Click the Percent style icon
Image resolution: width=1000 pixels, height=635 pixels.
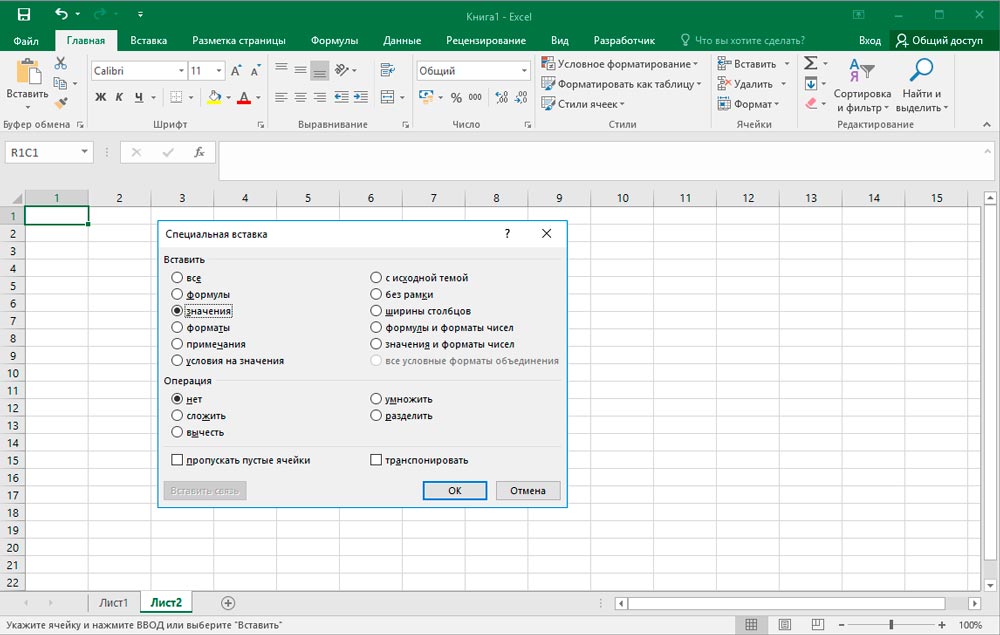[456, 97]
